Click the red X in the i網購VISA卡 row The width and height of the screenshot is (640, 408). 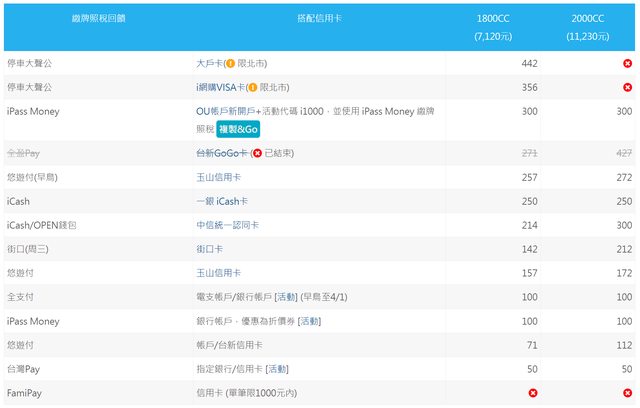pyautogui.click(x=627, y=87)
